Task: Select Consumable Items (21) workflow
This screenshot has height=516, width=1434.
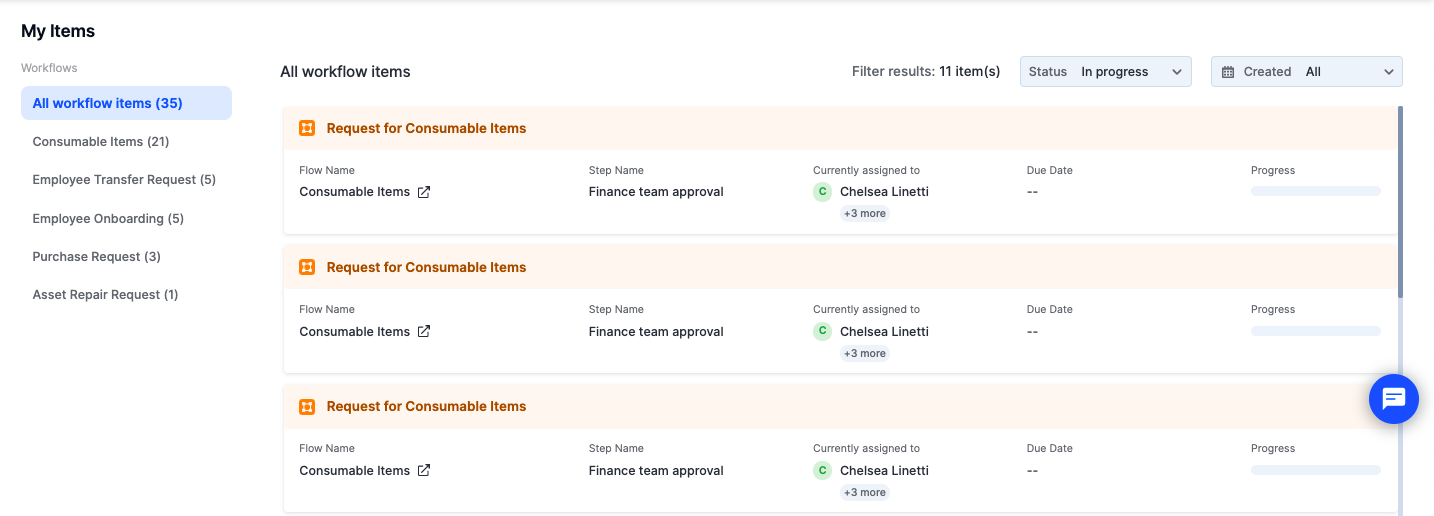Action: 101,142
